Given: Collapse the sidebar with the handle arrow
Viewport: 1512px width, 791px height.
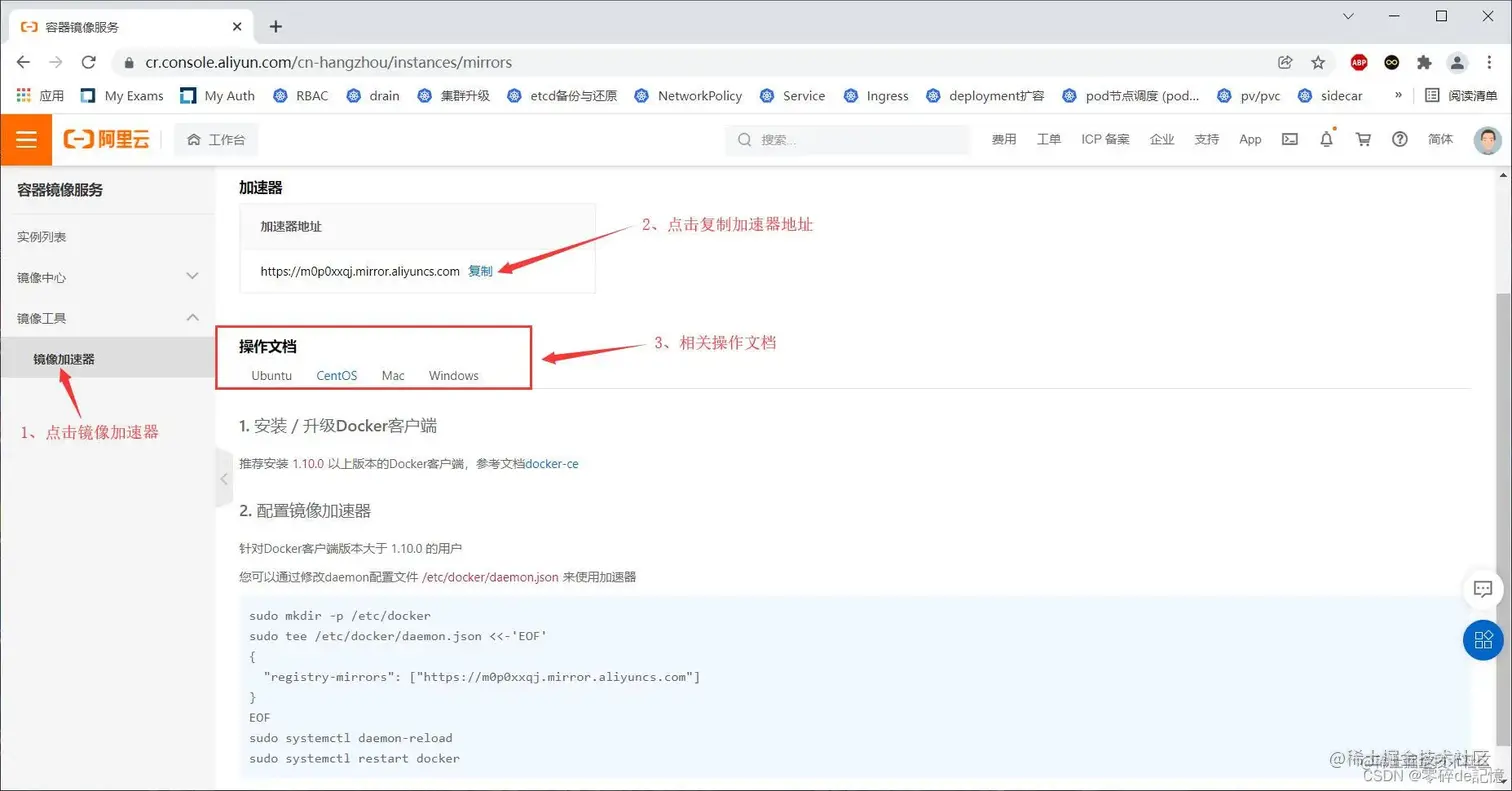Looking at the screenshot, I should click(x=224, y=479).
